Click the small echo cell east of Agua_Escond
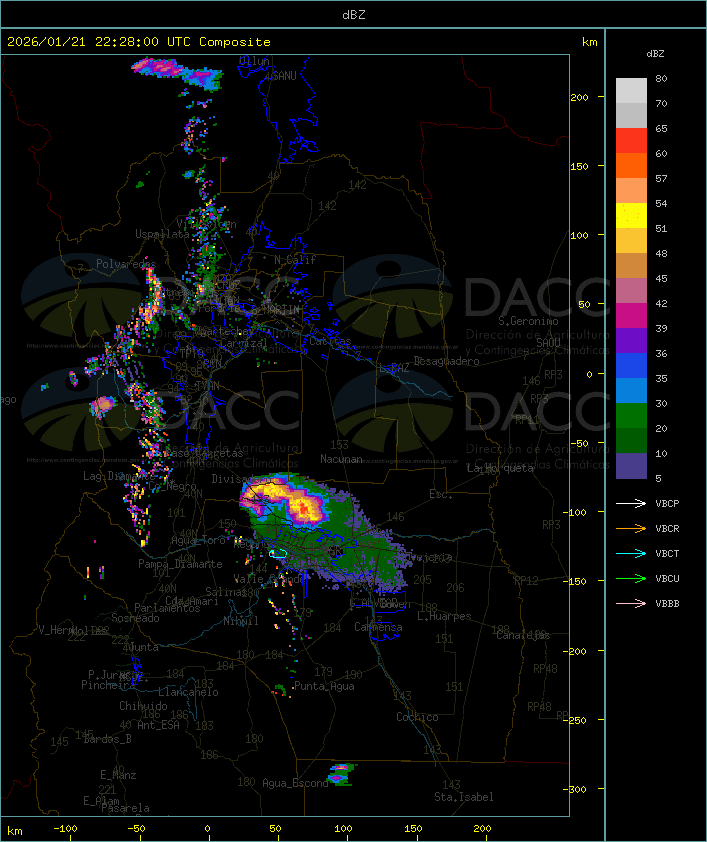The height and width of the screenshot is (842, 707). [x=341, y=774]
